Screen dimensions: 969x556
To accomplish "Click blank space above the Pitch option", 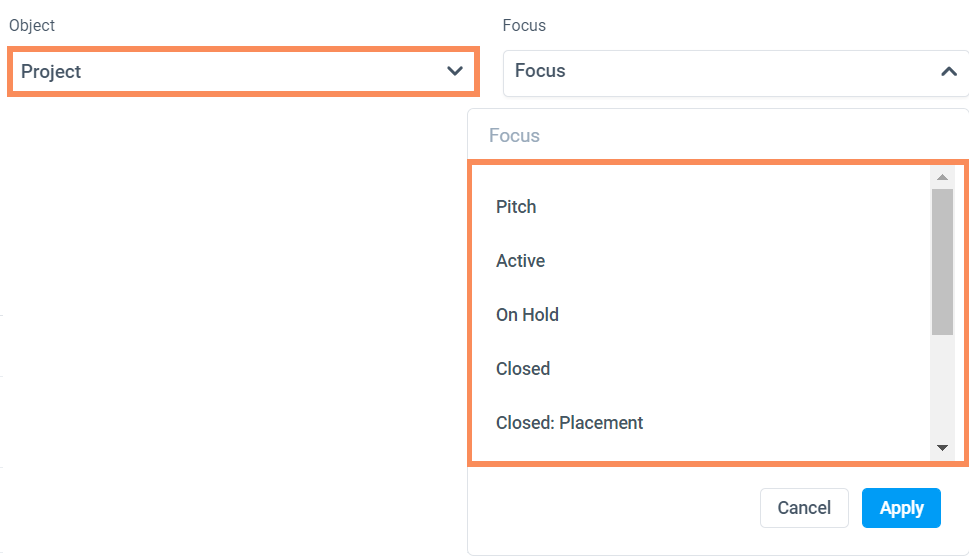I will coord(700,178).
